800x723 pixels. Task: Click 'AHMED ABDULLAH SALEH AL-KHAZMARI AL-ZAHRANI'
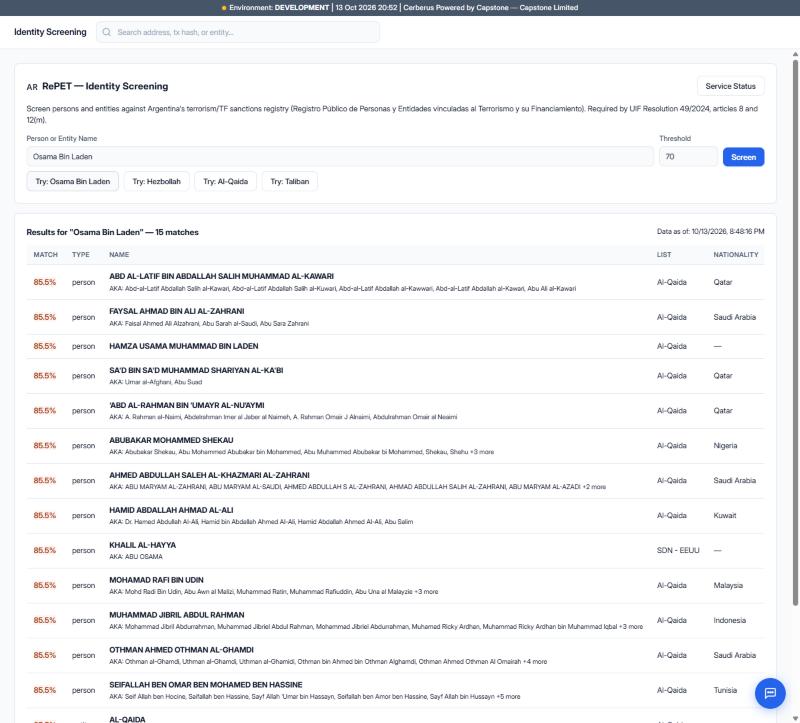[209, 475]
